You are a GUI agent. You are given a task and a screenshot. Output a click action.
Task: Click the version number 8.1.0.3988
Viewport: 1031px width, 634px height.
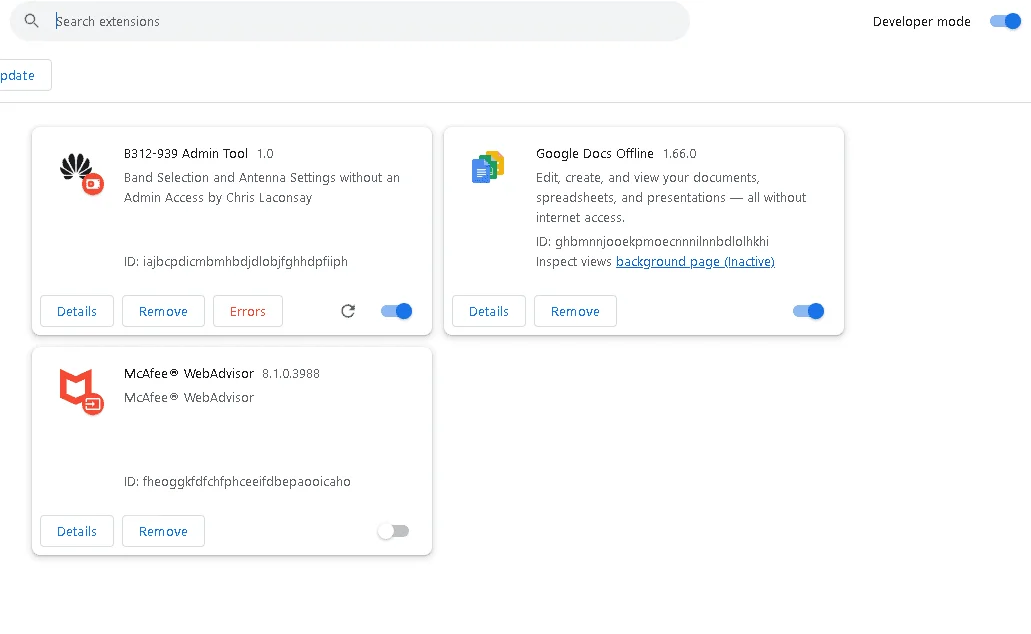click(x=291, y=374)
